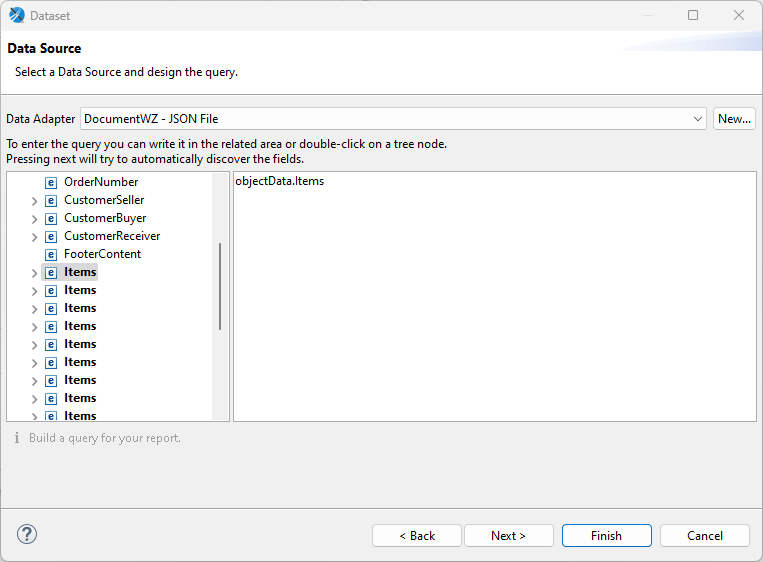
Task: Click the element icon beside CustomerBuyer
Action: 51,218
